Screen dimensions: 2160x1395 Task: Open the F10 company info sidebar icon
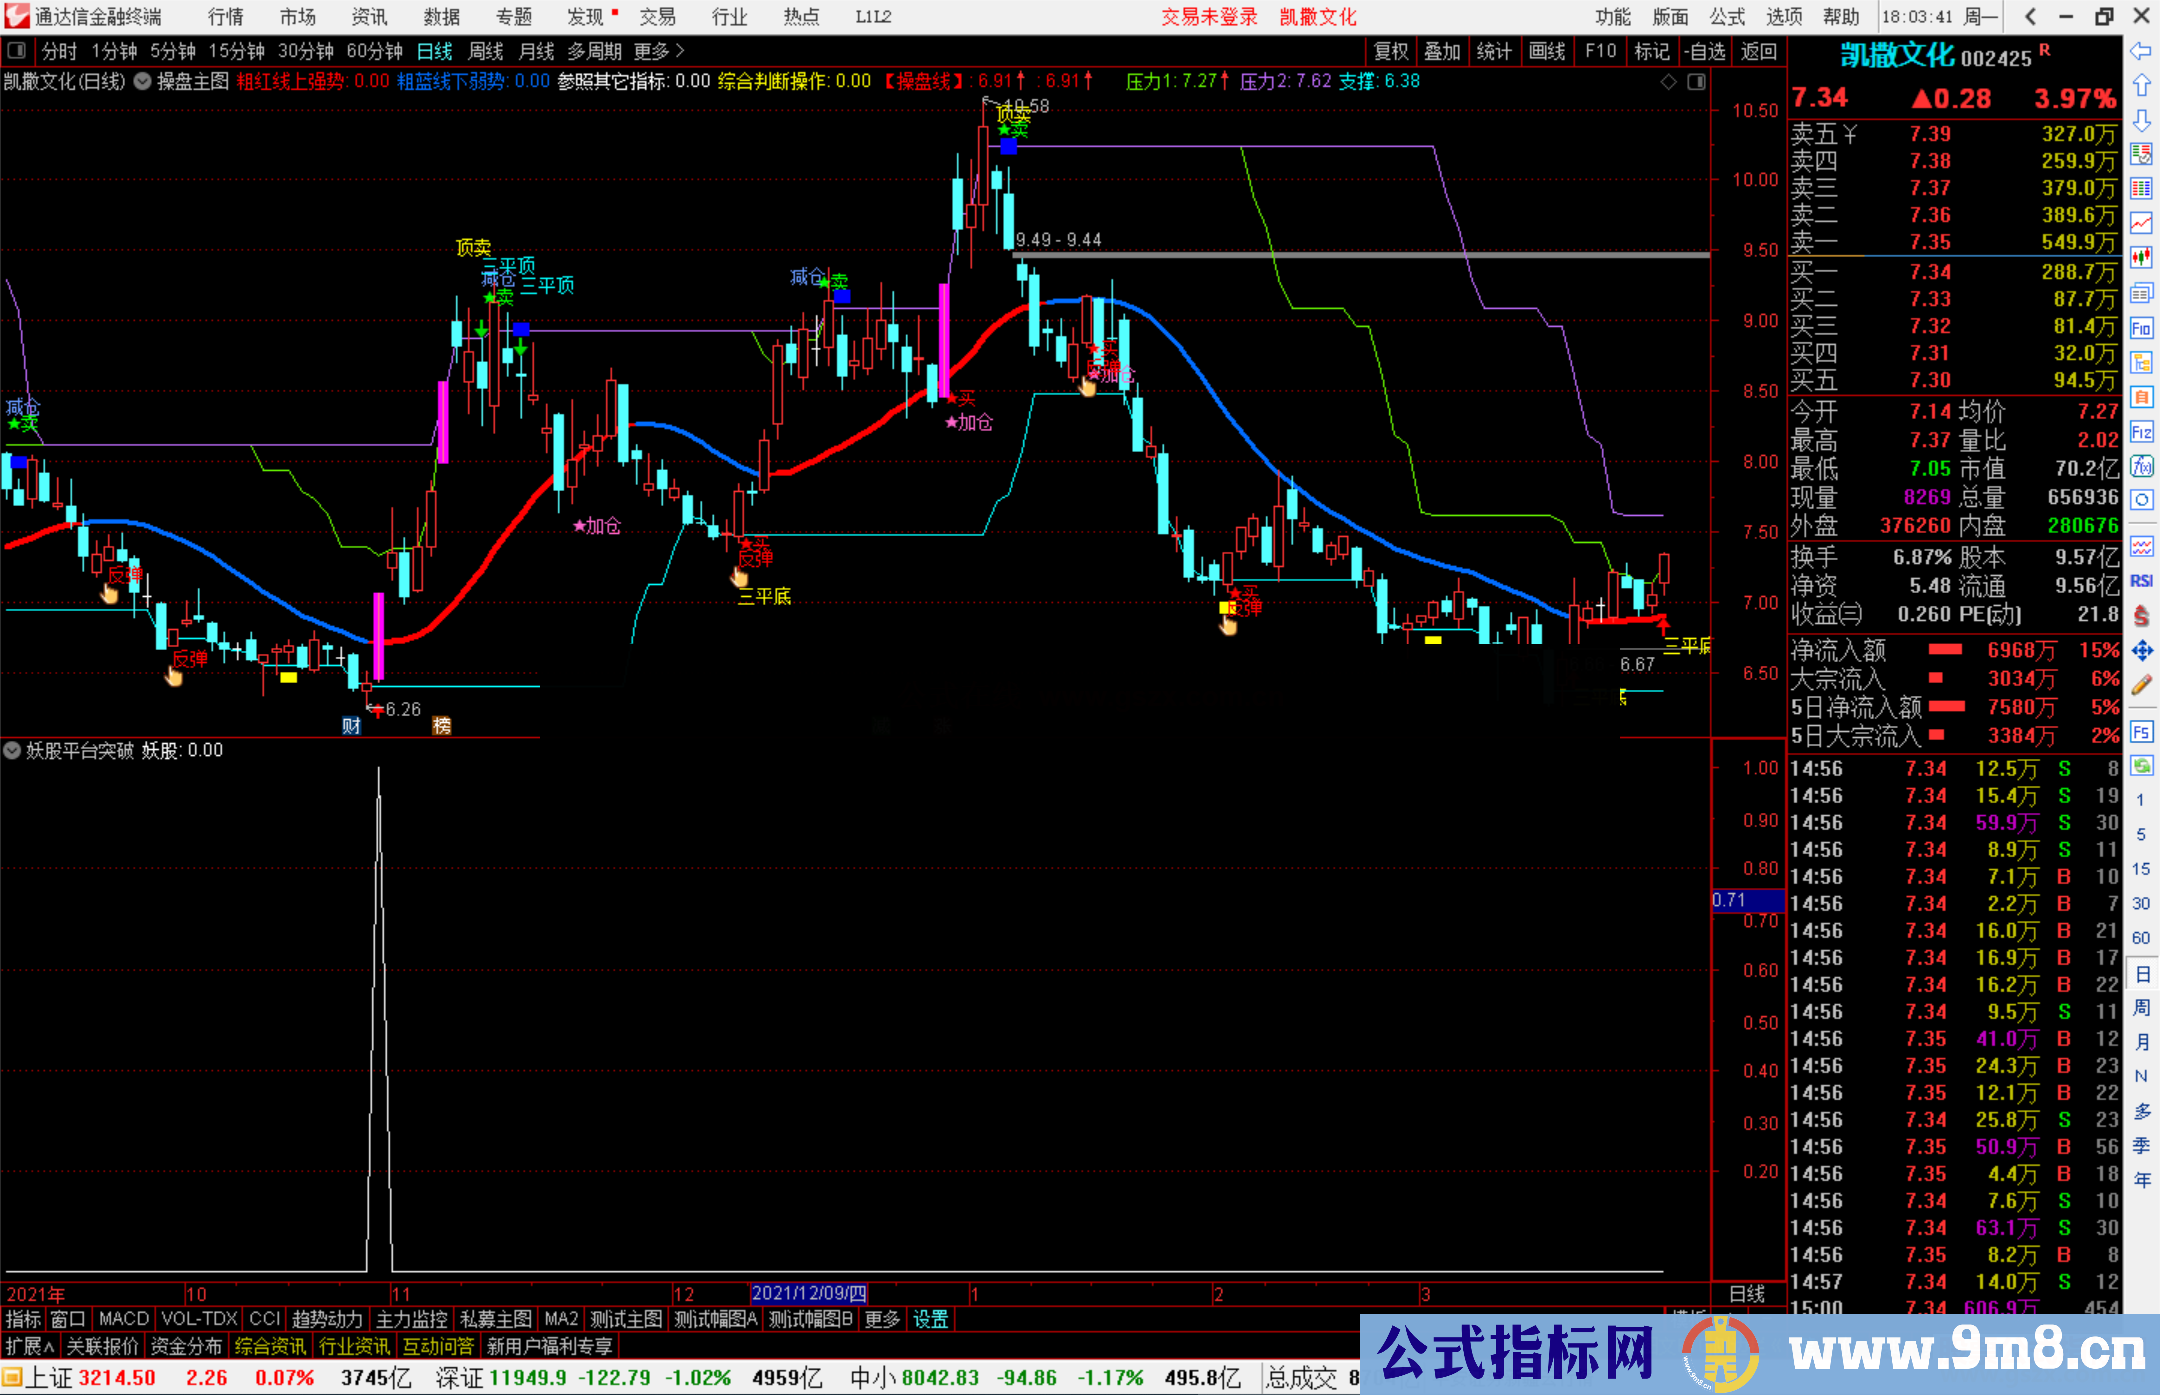pos(2141,329)
